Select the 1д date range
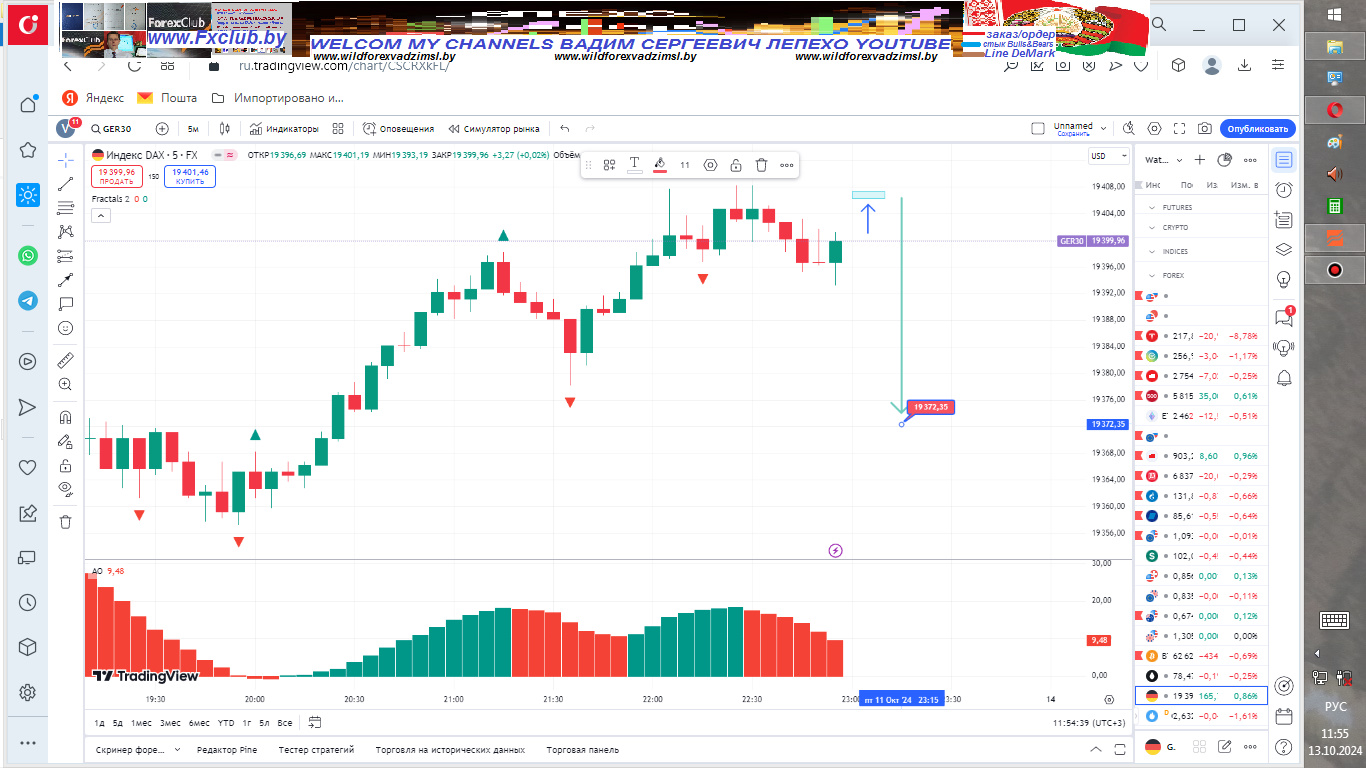This screenshot has width=1366, height=768. [x=100, y=722]
